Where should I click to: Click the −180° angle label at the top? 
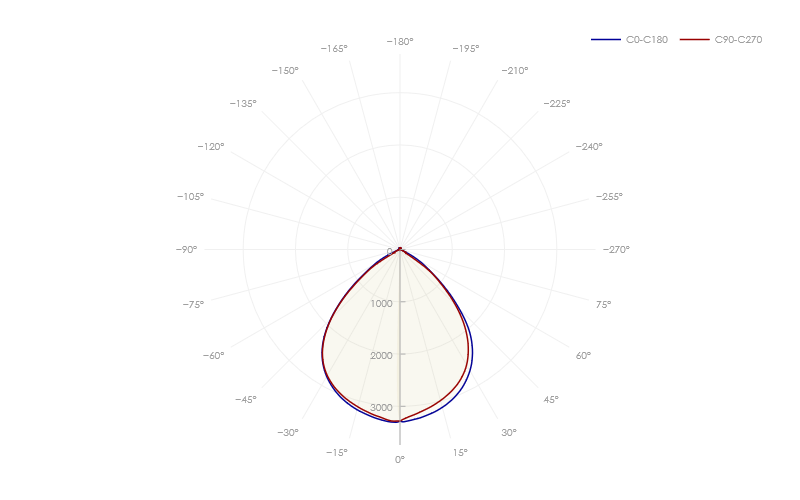pos(400,41)
